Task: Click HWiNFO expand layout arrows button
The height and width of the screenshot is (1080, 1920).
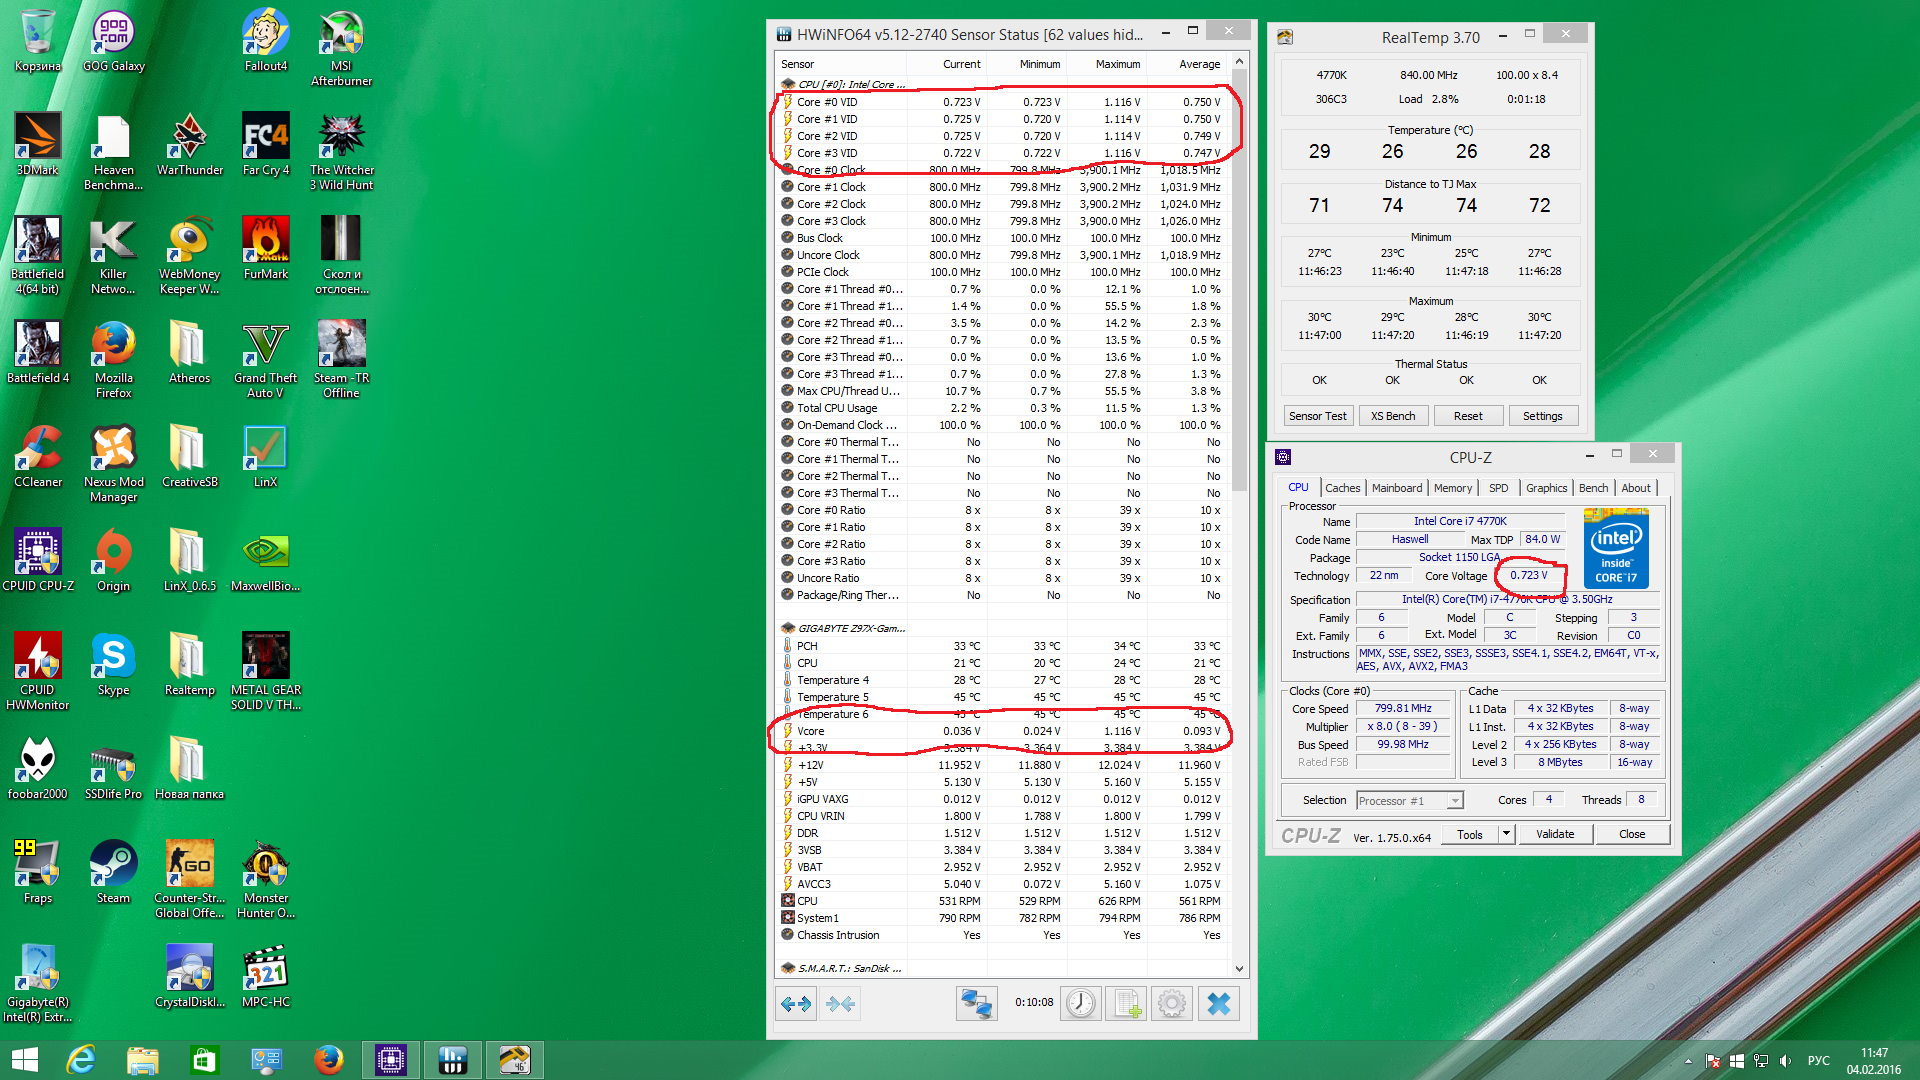Action: [x=796, y=1003]
